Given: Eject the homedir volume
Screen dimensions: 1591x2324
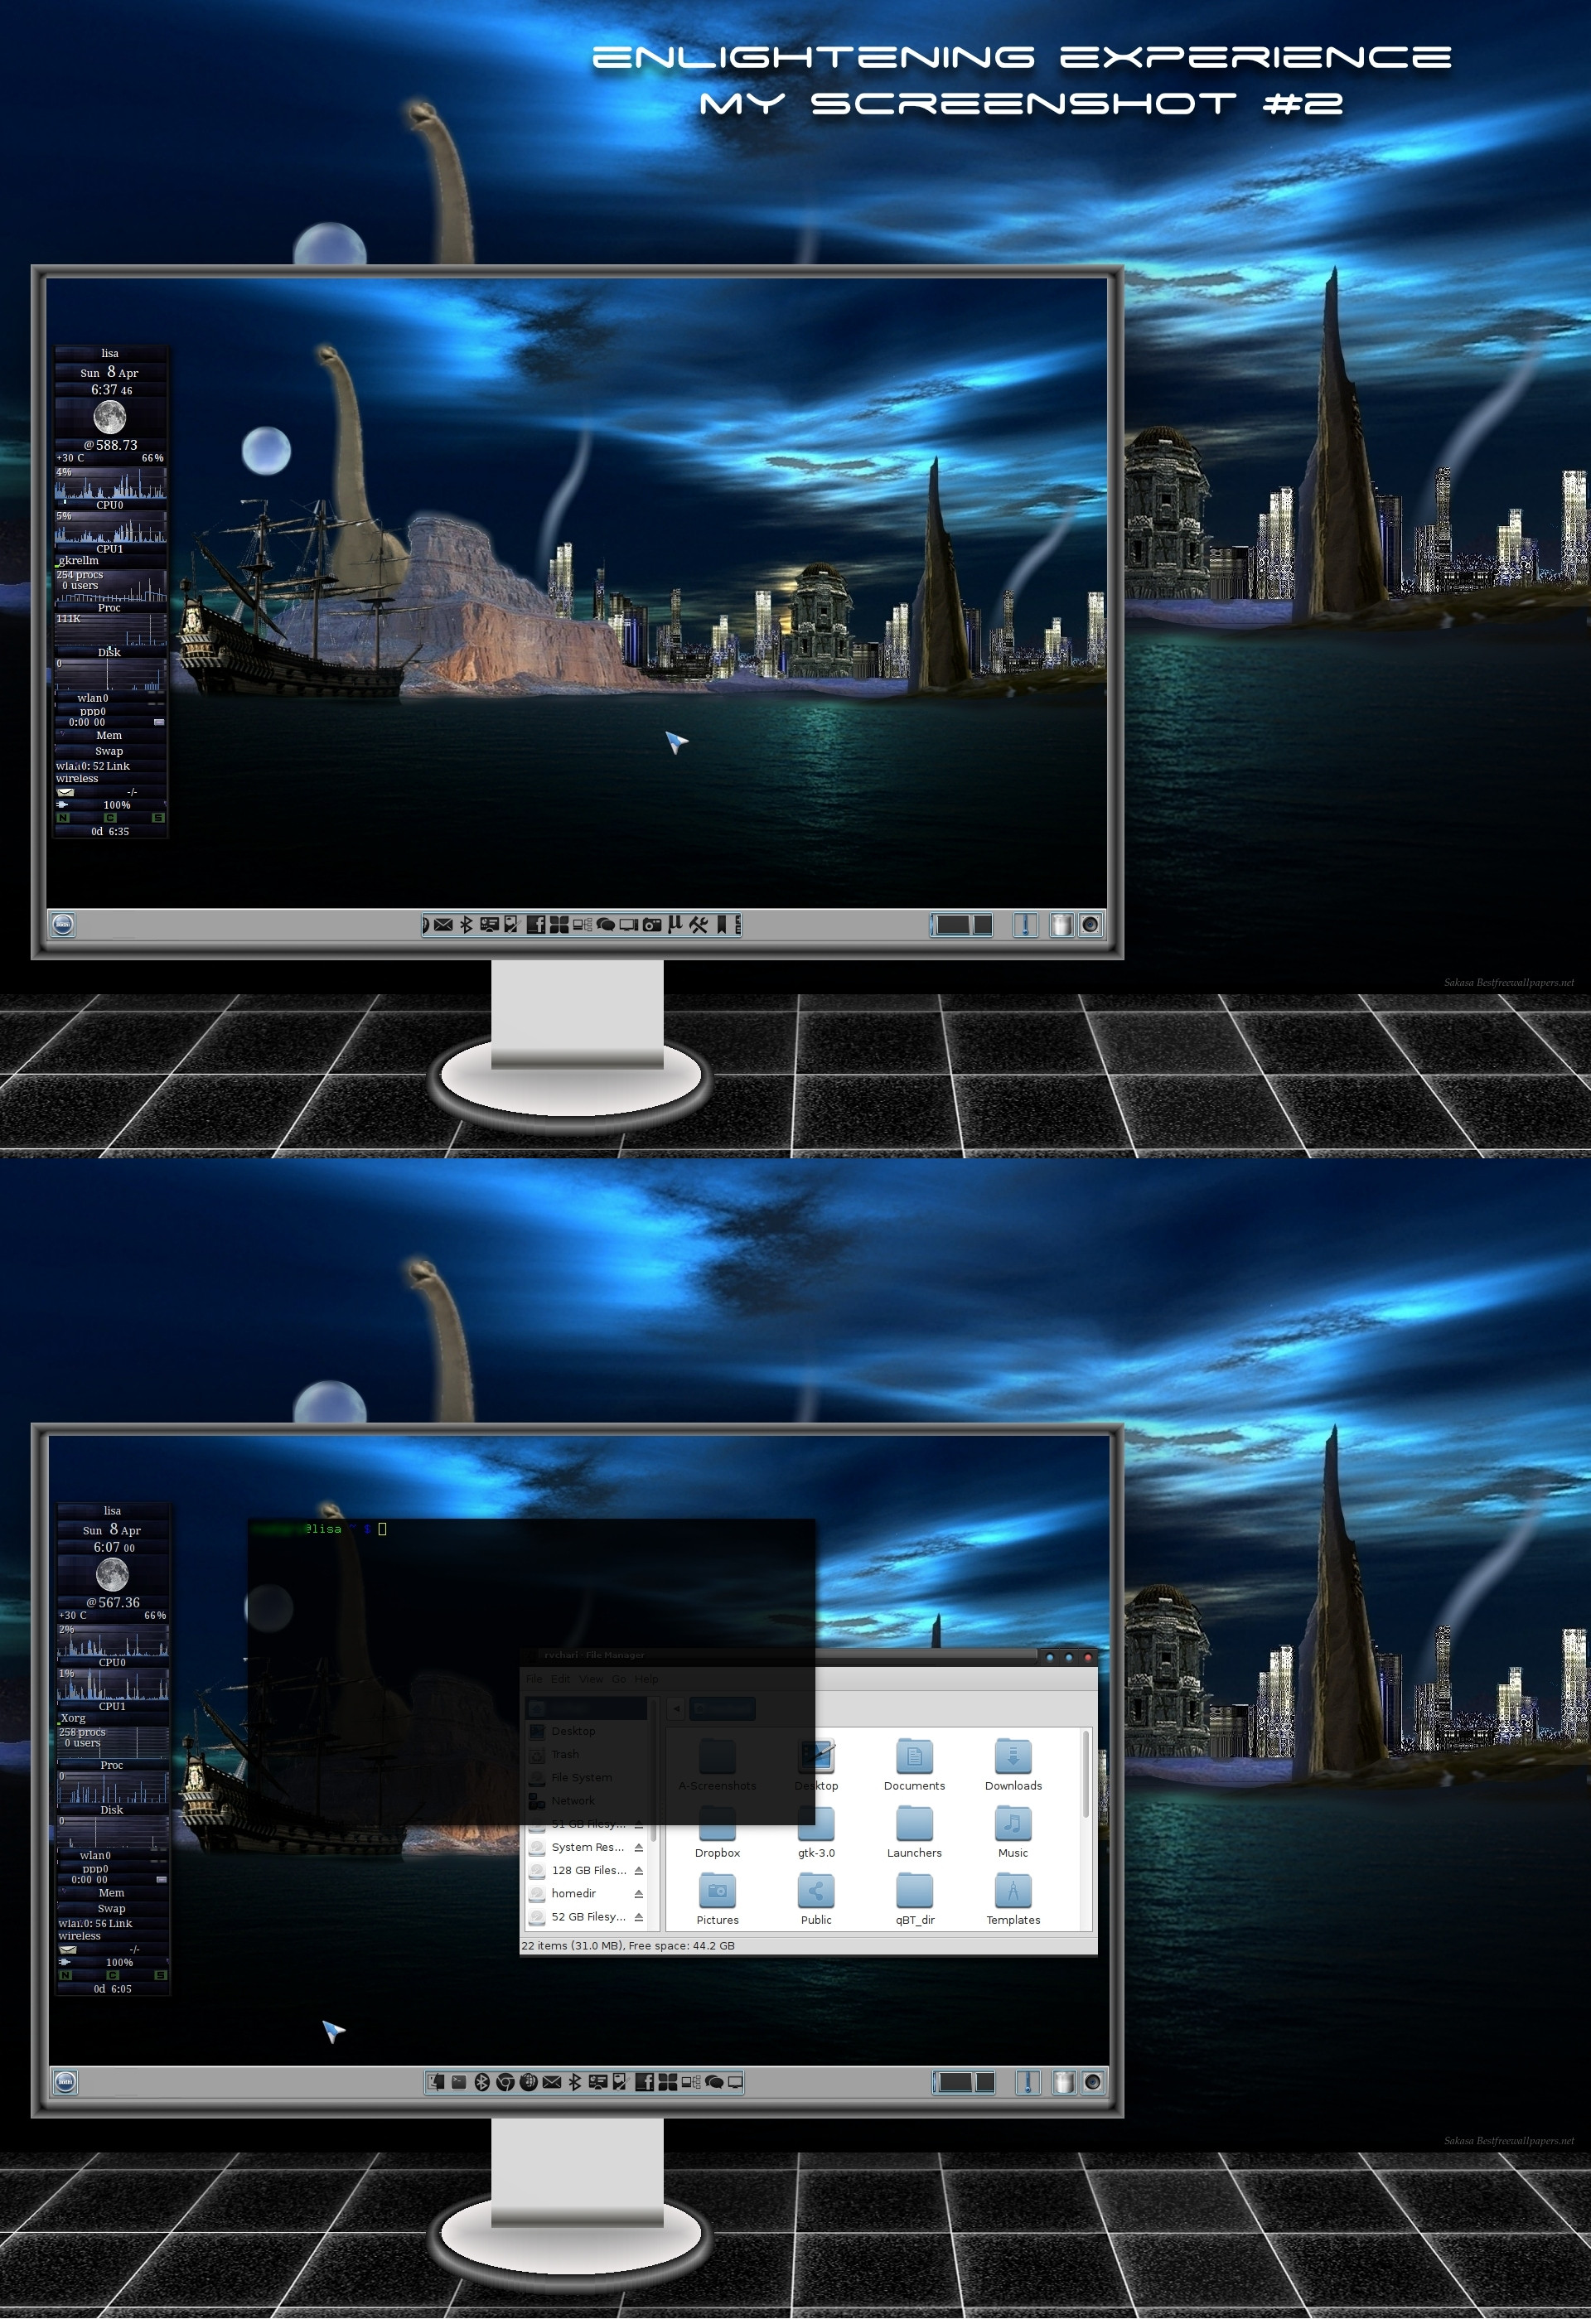Looking at the screenshot, I should tap(639, 1893).
